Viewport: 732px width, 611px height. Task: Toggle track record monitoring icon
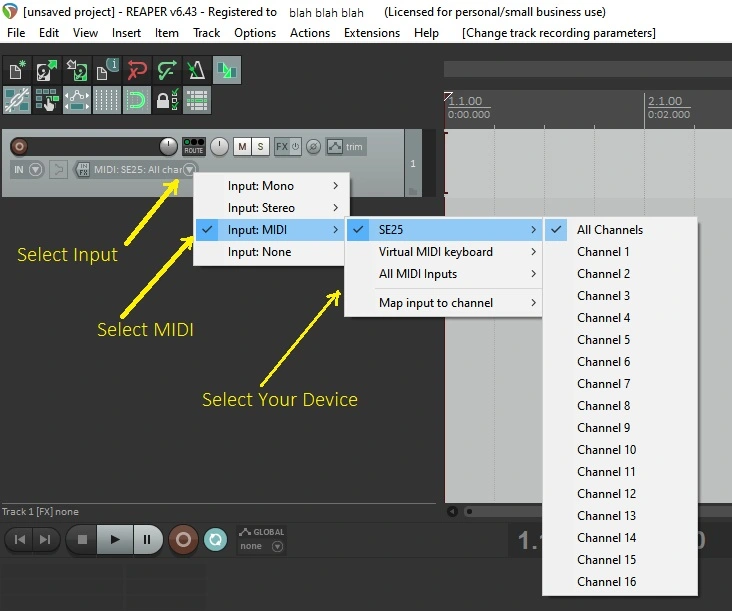58,169
